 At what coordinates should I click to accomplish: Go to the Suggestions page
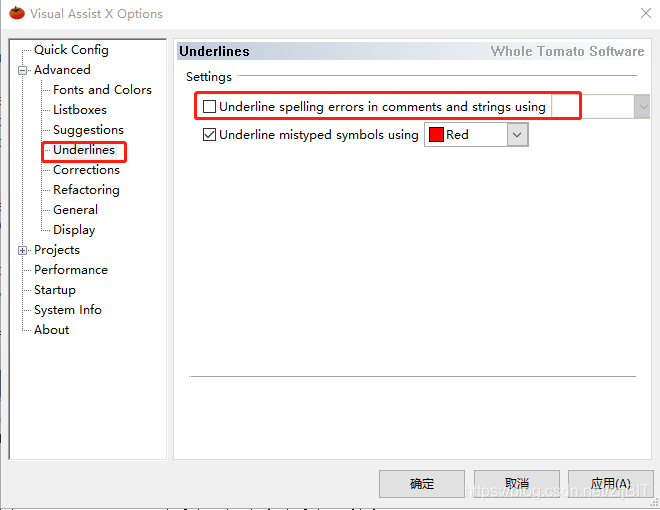point(88,130)
